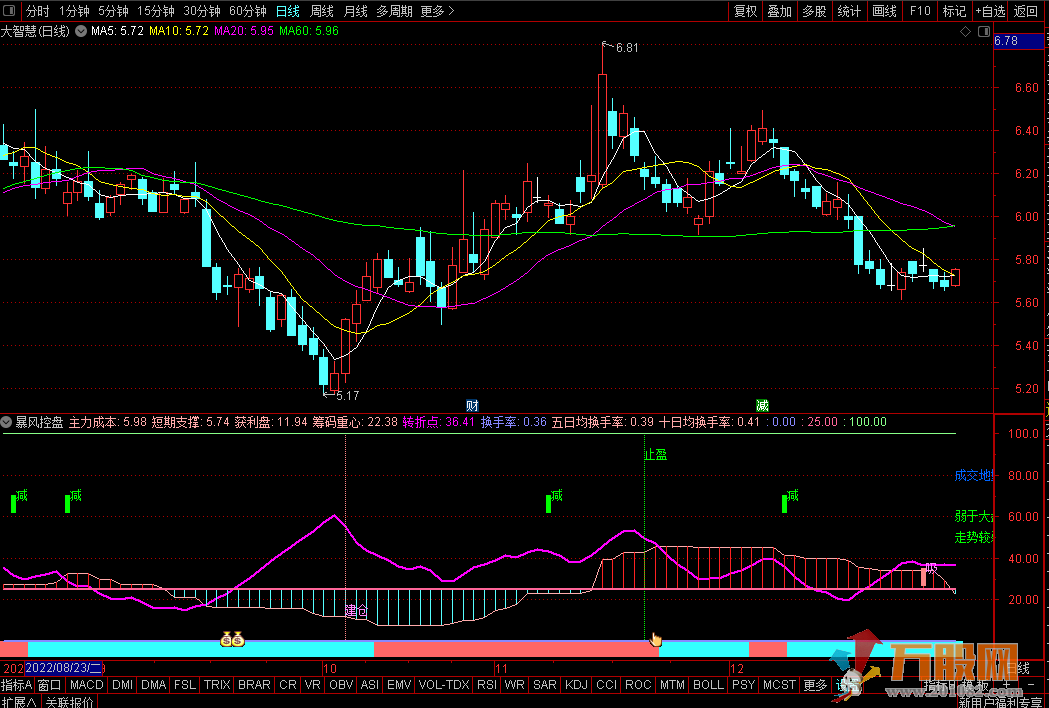Open the 关联报价 tab
Viewport: 1049px width, 708px height.
(x=70, y=702)
